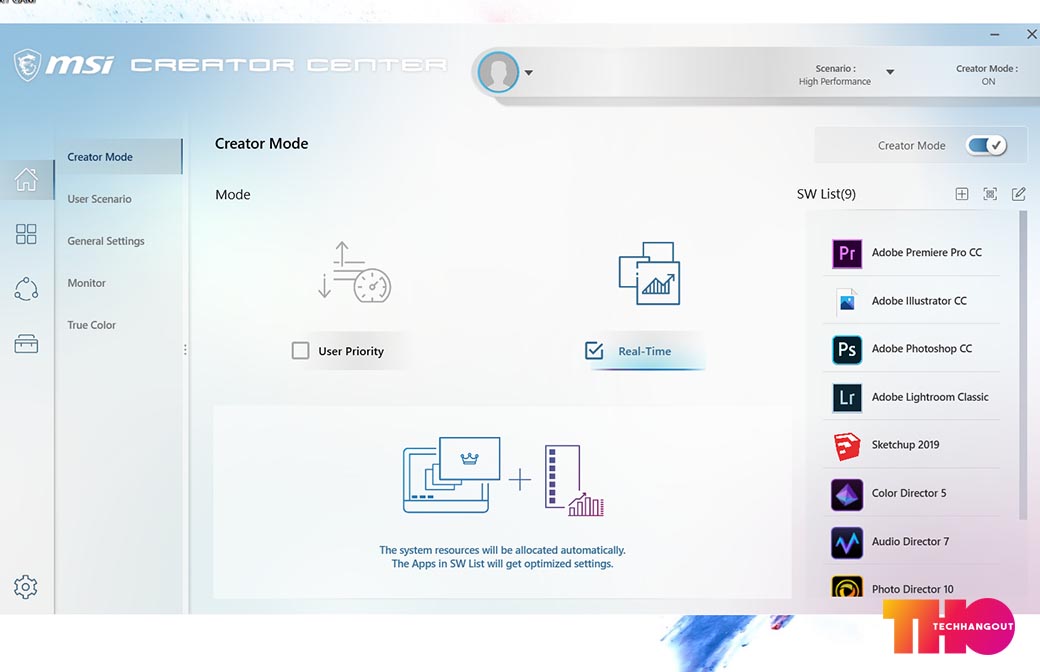Click the Photoshop Ps icon

click(847, 349)
